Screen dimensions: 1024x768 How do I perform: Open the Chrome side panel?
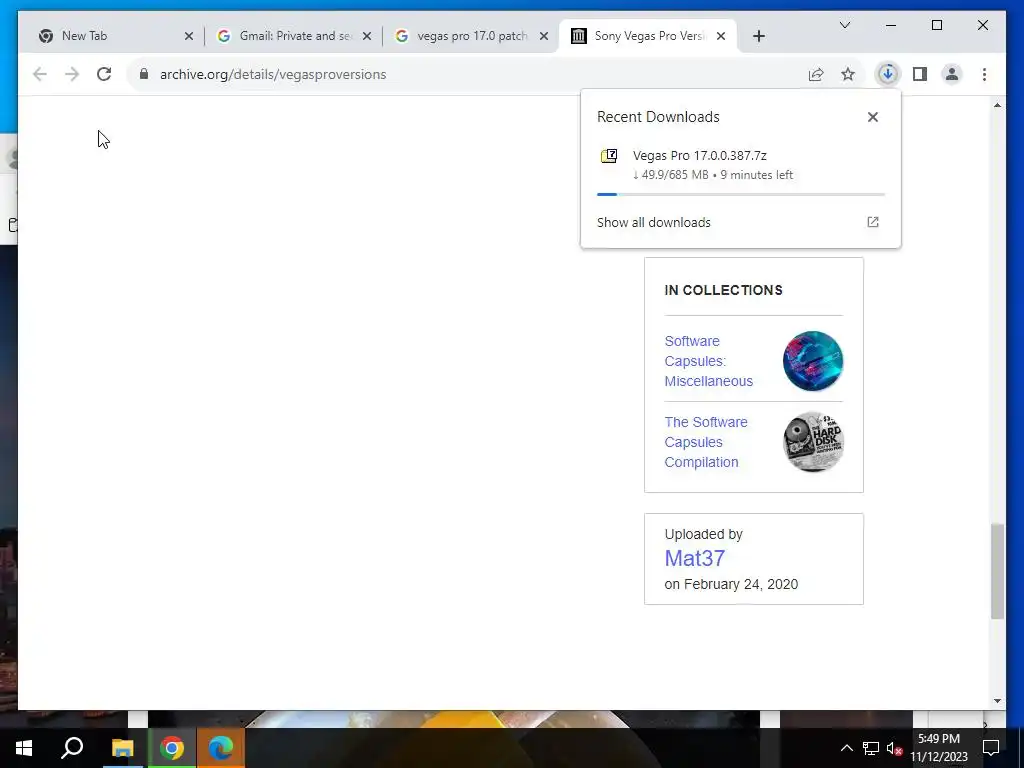tap(920, 74)
